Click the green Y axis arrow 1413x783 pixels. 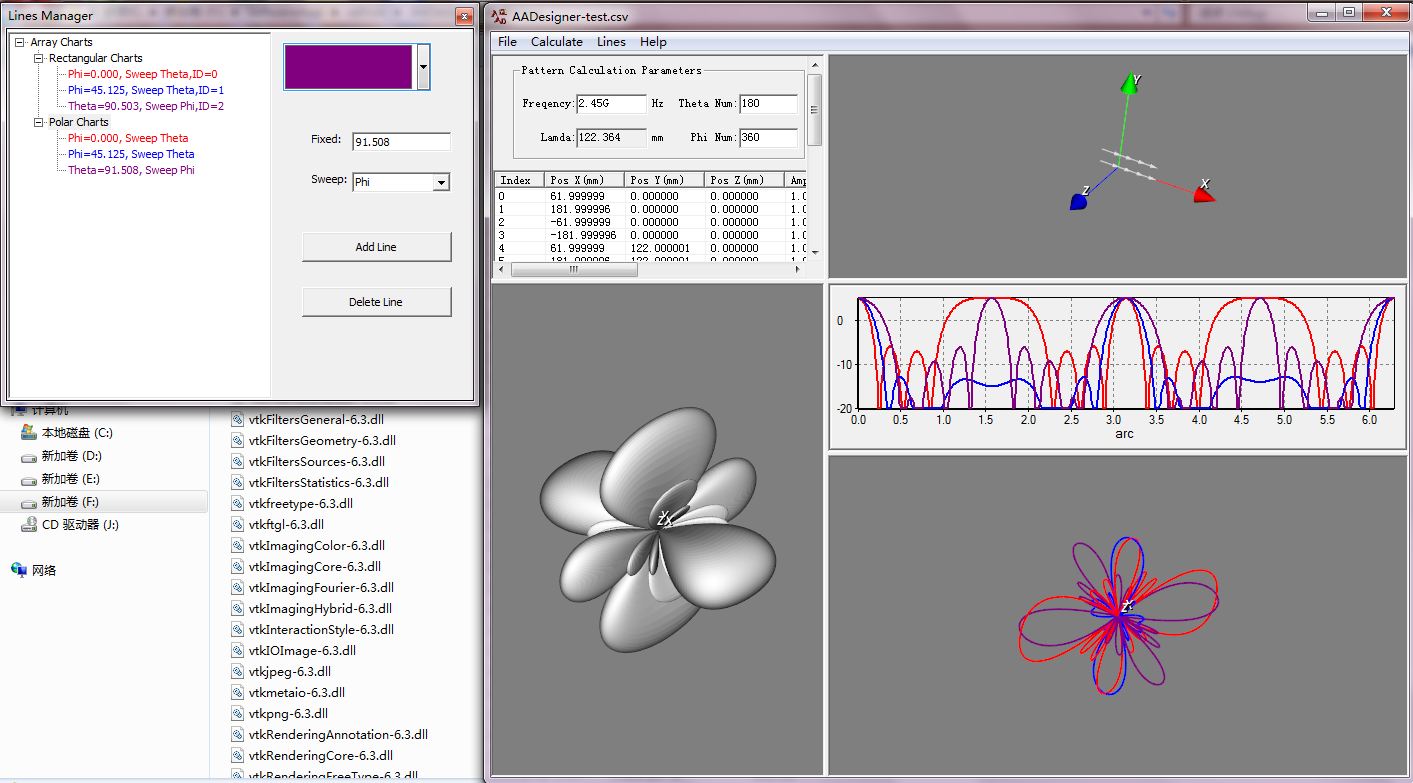(x=1130, y=84)
